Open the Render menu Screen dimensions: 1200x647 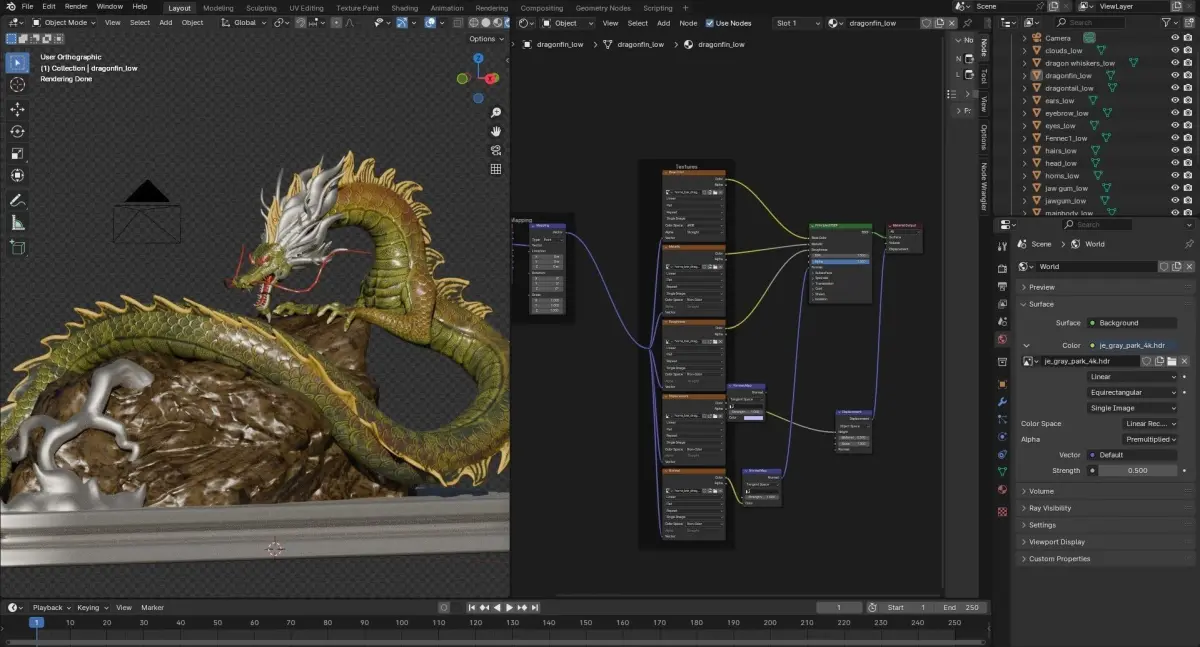coord(76,6)
